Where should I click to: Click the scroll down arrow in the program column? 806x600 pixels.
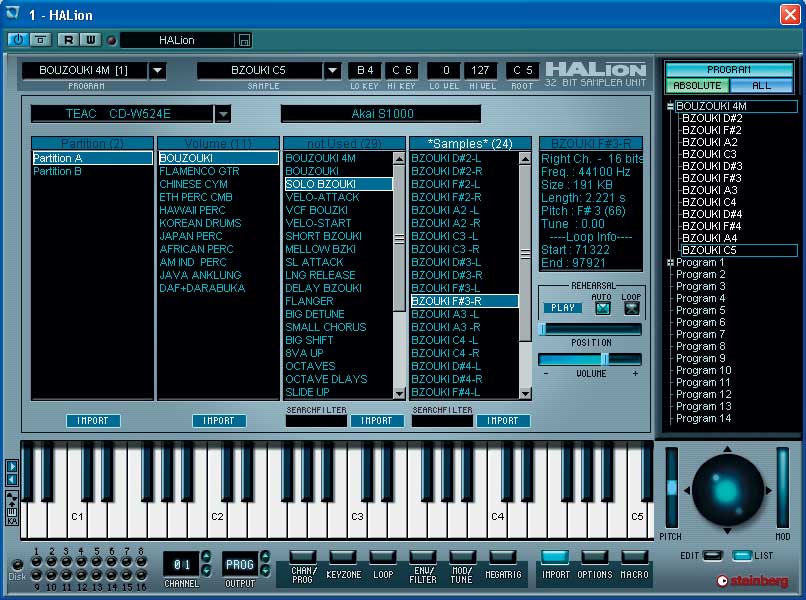399,393
